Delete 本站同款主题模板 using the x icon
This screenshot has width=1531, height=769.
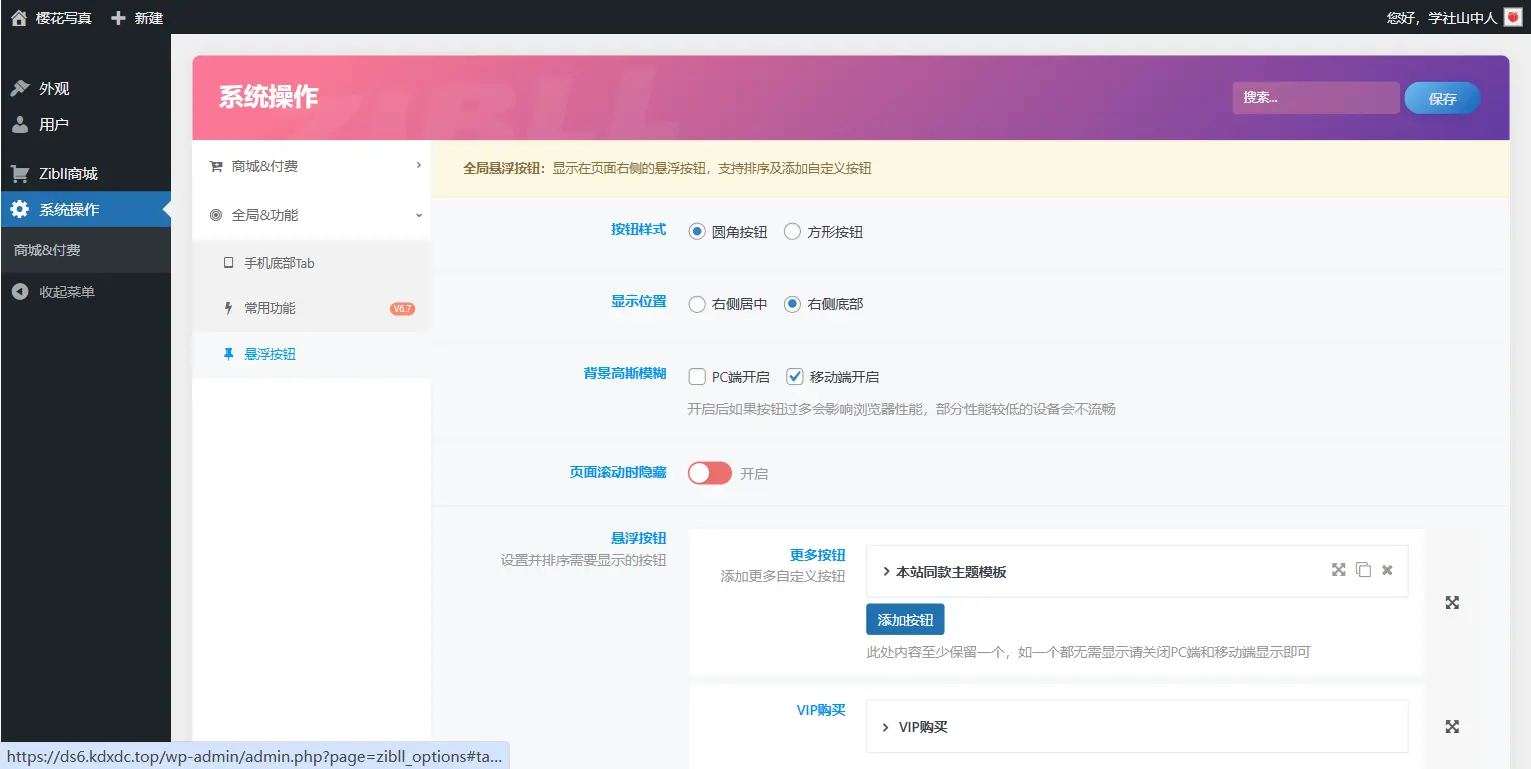(1386, 569)
